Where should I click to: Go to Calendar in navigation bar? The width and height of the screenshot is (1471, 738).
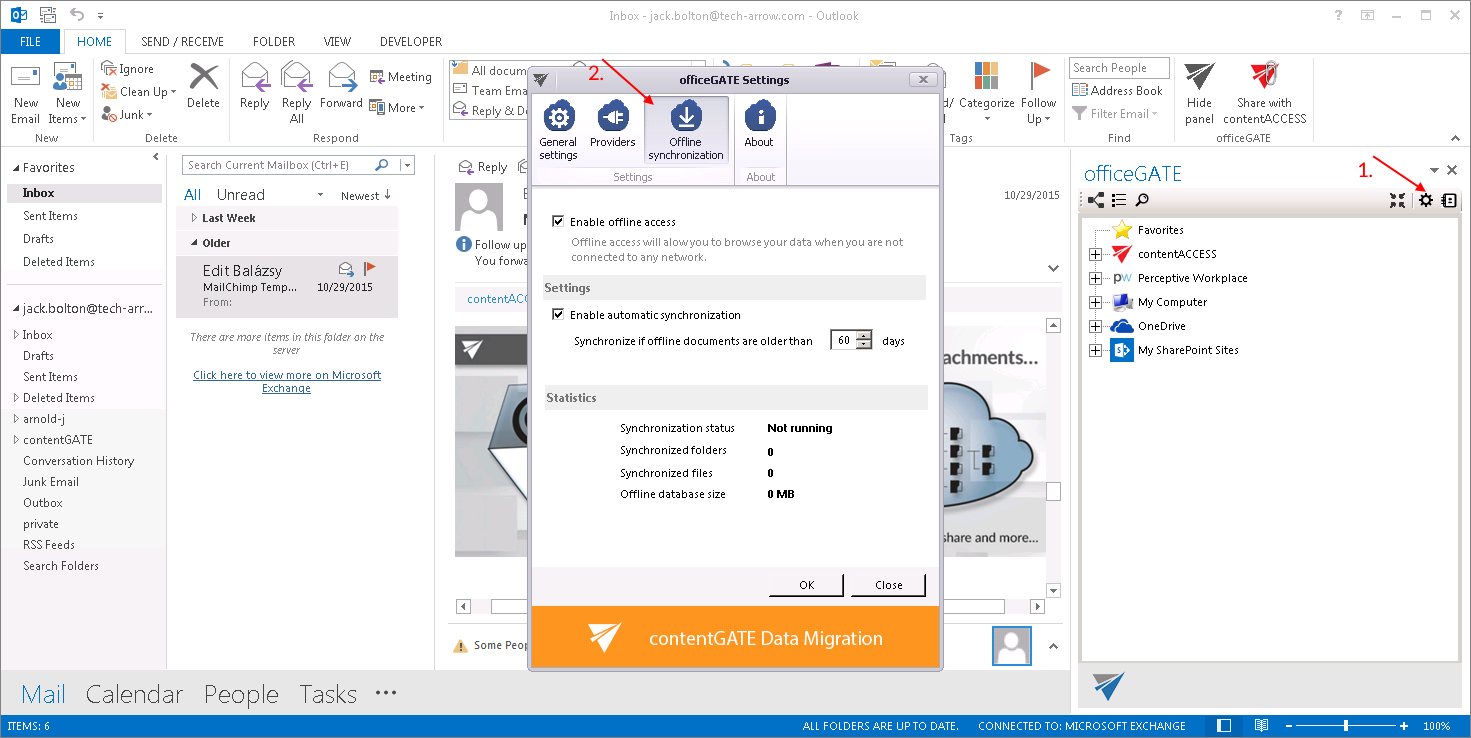coord(134,694)
